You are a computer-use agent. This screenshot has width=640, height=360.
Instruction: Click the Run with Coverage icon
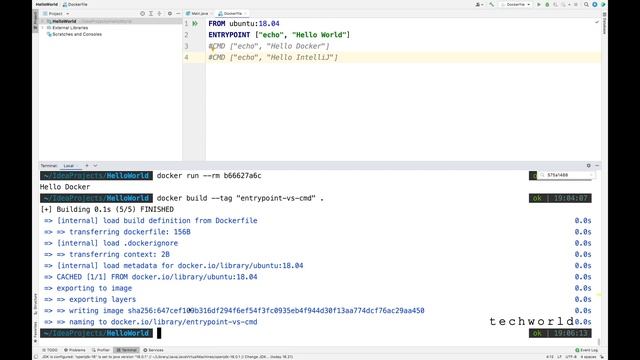tap(556, 4)
